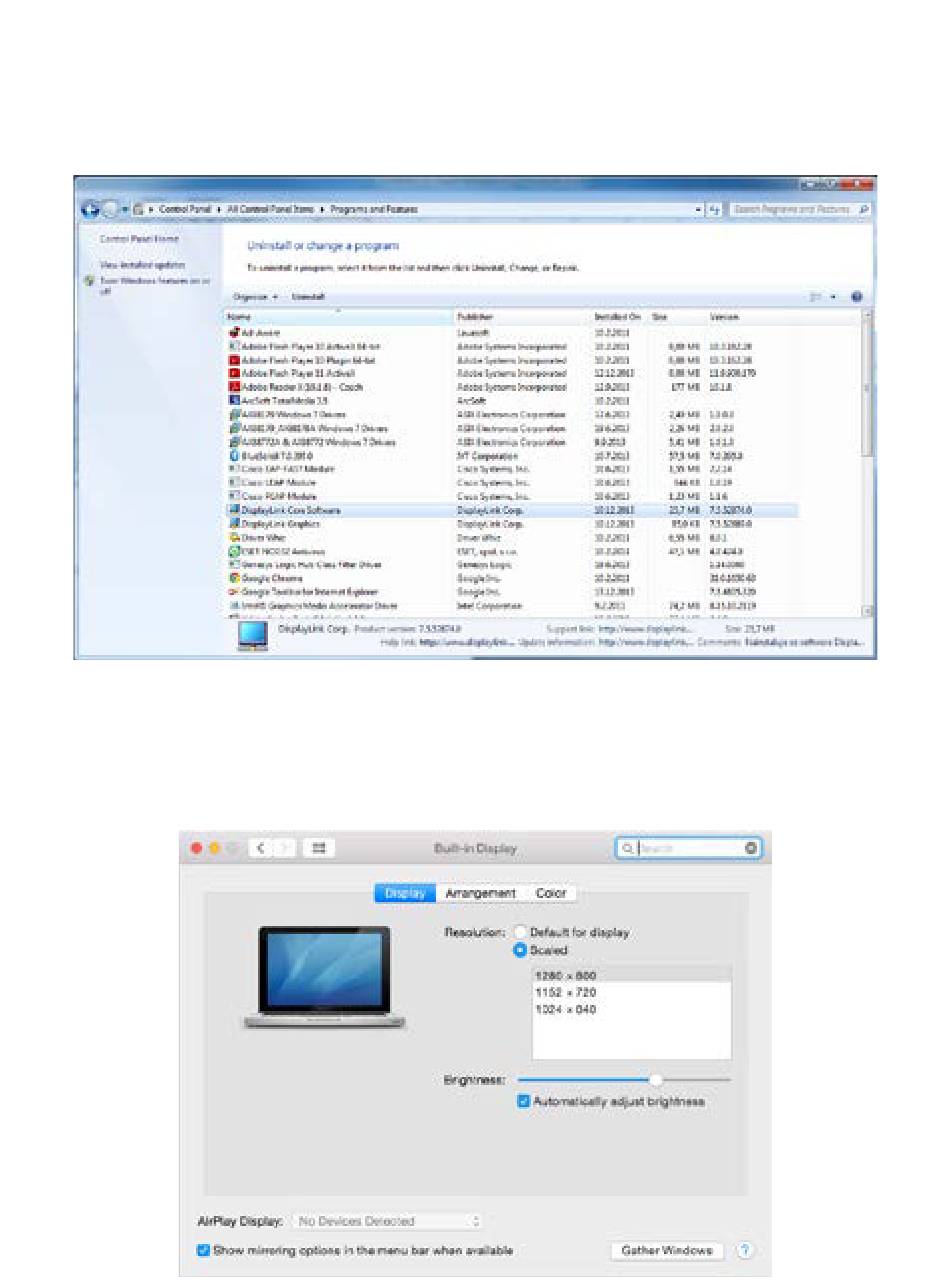
Task: Toggle Automatically adjust brightness checkbox
Action: click(524, 1101)
